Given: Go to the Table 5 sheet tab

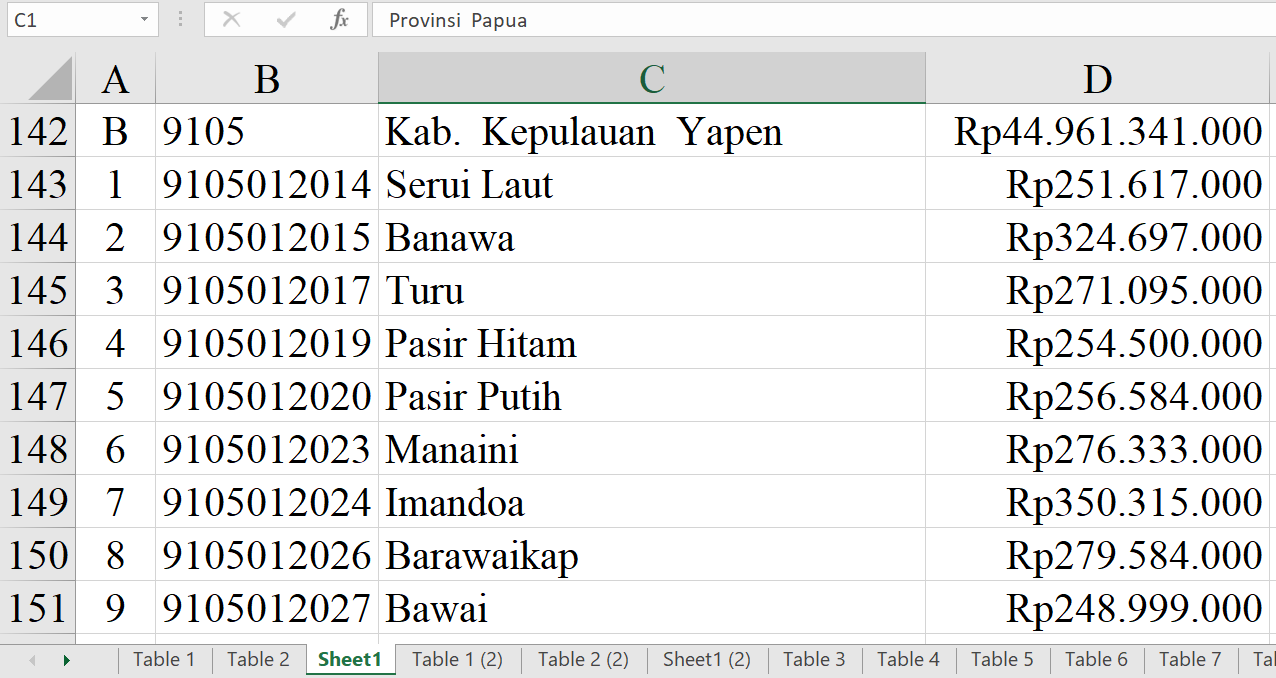Looking at the screenshot, I should tap(1002, 659).
